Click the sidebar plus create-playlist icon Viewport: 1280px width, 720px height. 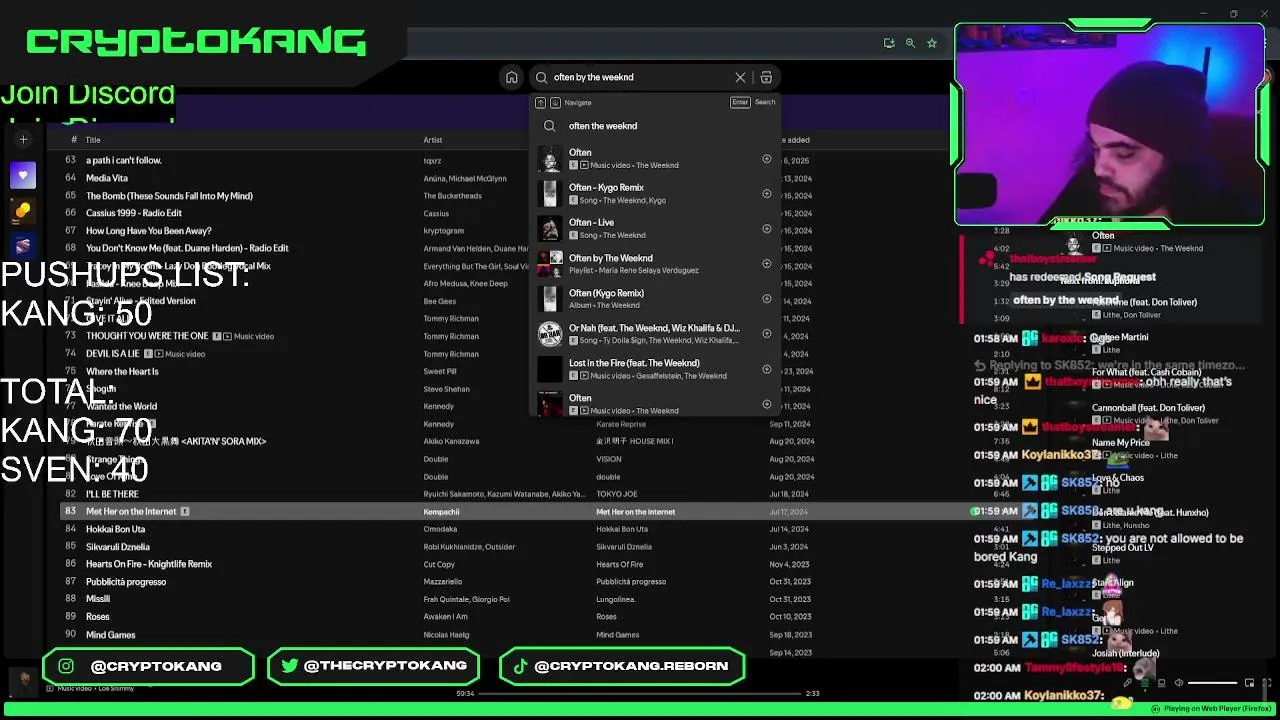[23, 140]
